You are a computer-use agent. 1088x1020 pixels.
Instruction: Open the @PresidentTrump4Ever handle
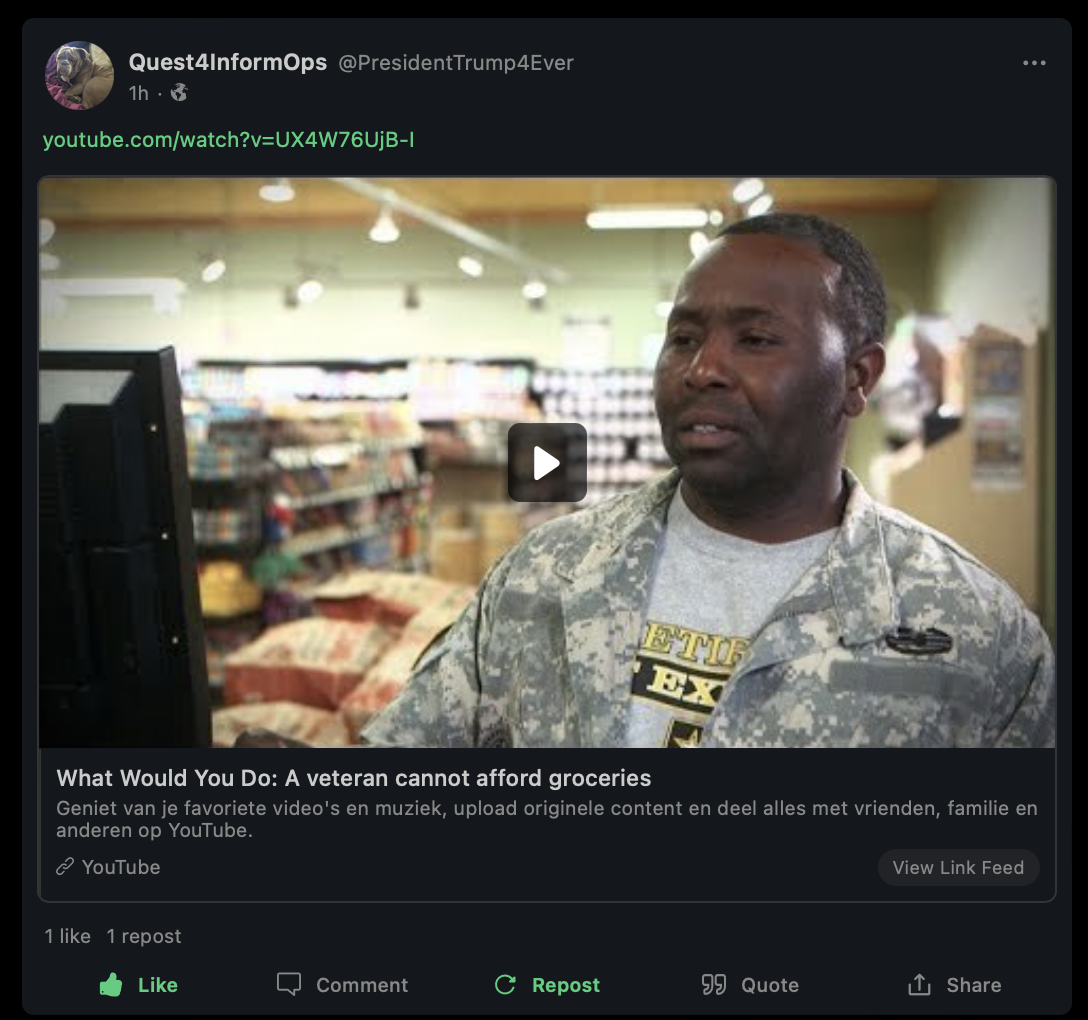456,63
